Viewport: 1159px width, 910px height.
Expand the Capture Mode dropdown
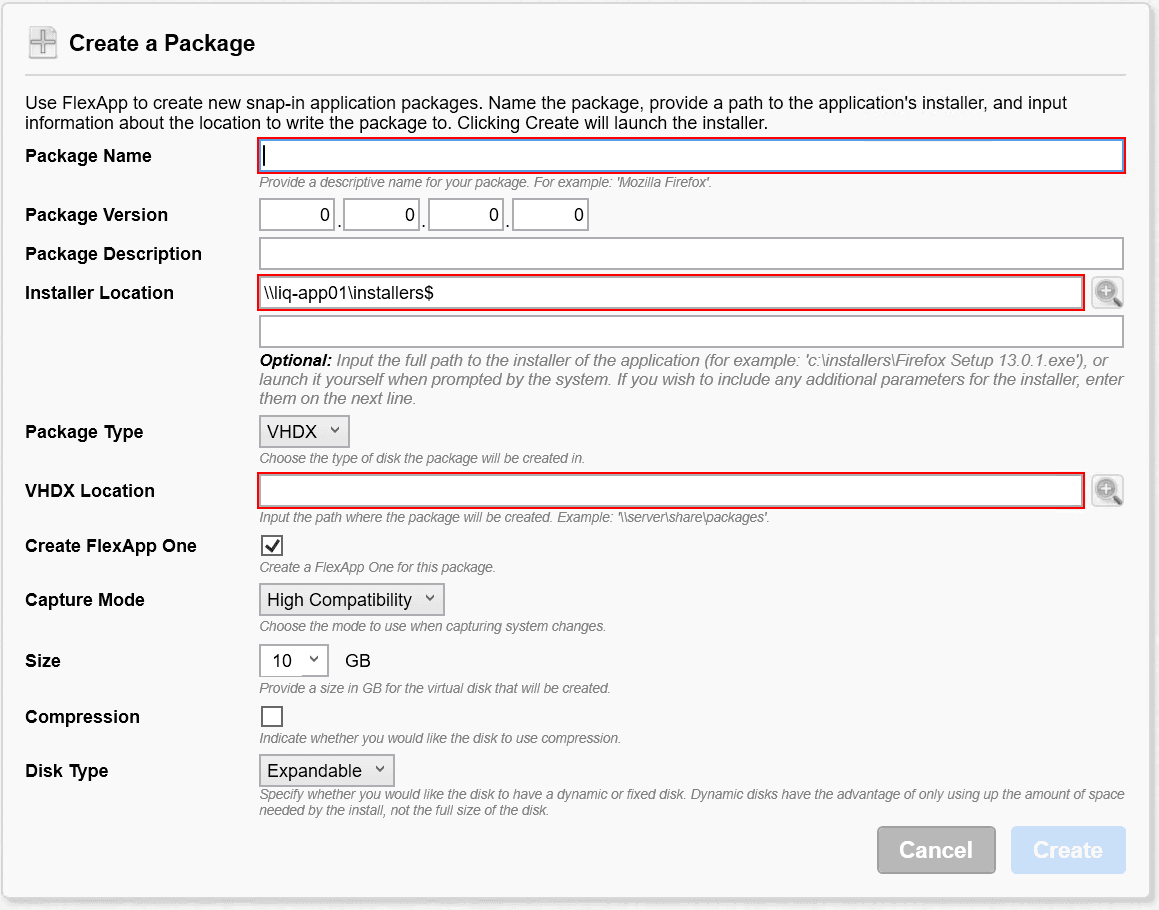point(351,600)
